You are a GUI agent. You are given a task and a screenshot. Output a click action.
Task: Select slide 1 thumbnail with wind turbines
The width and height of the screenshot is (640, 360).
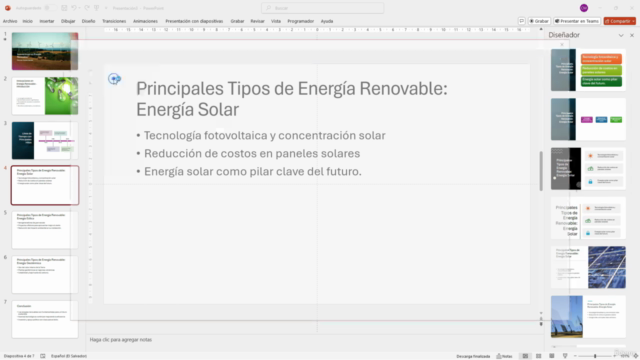[45, 51]
